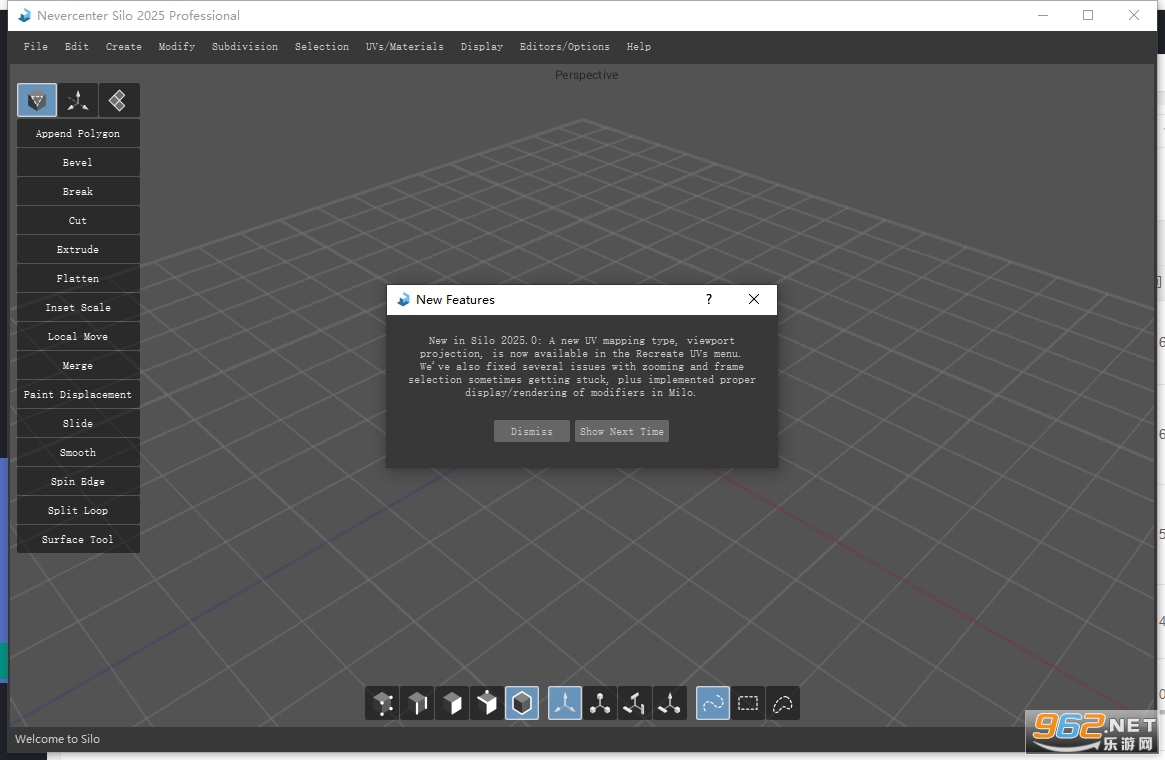Viewport: 1165px width, 760px height.
Task: Enable rectangle area selection style
Action: (748, 703)
